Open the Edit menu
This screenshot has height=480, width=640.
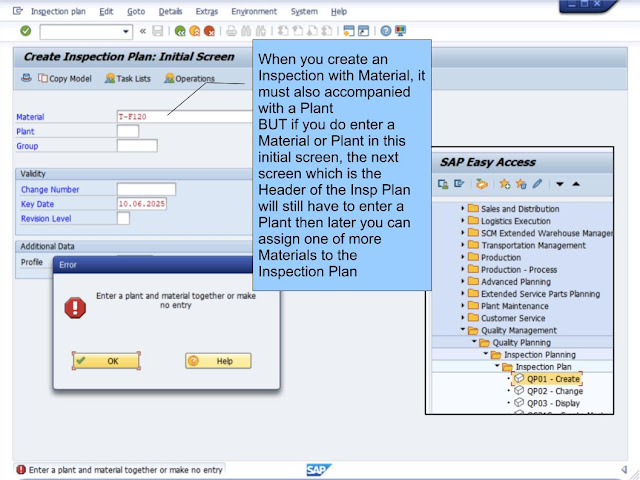coord(106,11)
